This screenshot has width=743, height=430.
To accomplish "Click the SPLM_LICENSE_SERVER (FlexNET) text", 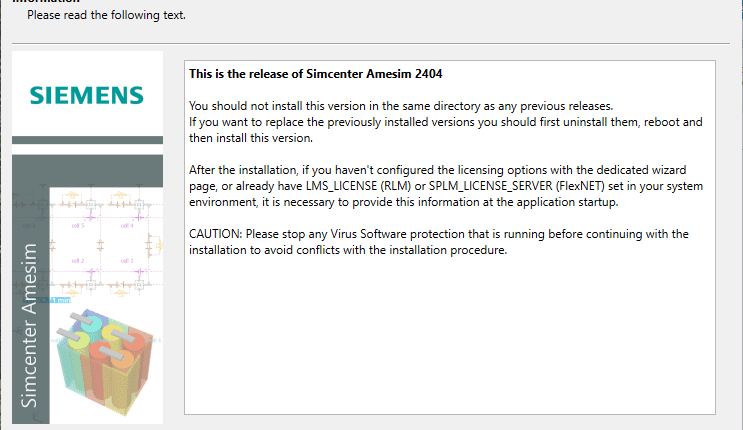I will tap(516, 186).
